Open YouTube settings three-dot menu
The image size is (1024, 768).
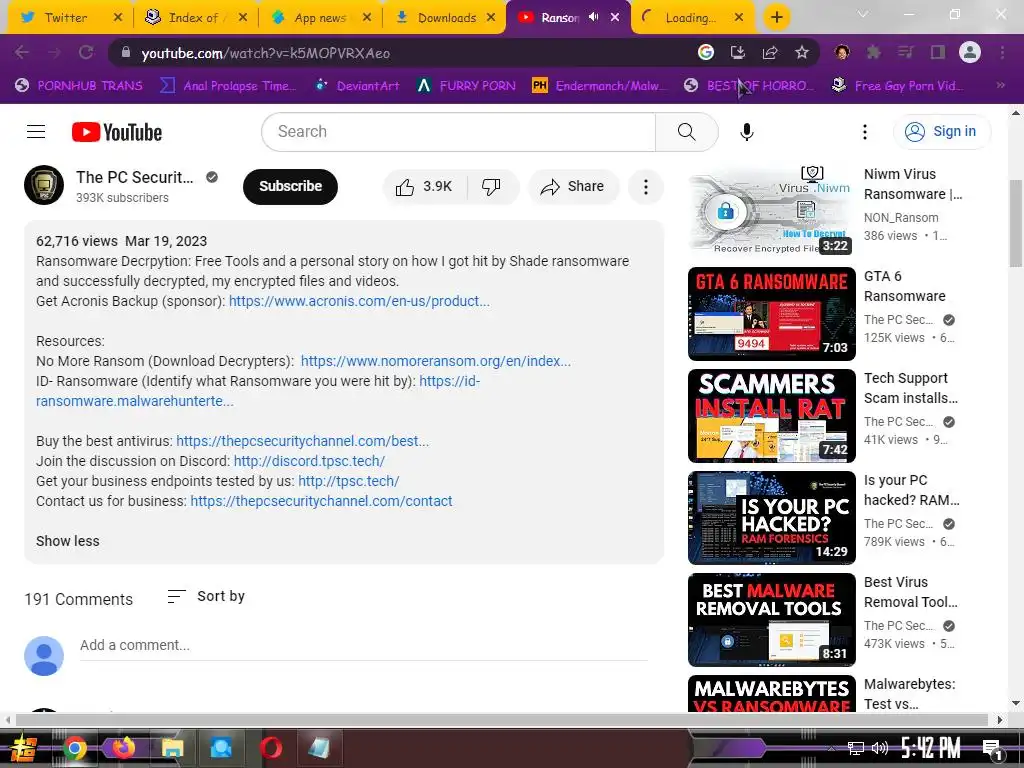tap(865, 132)
